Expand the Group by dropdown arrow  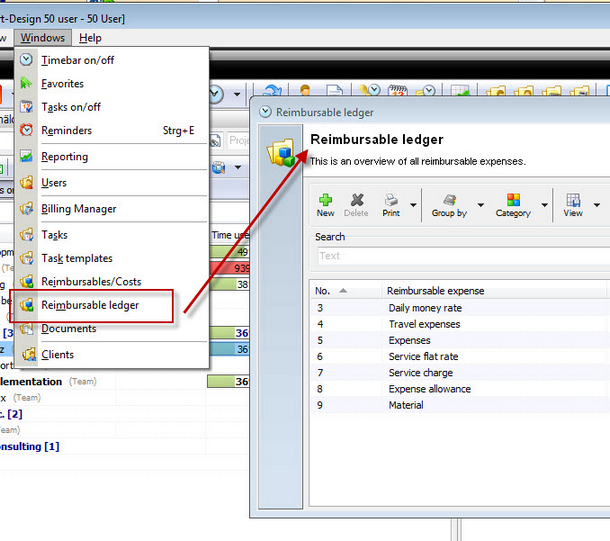pos(481,205)
